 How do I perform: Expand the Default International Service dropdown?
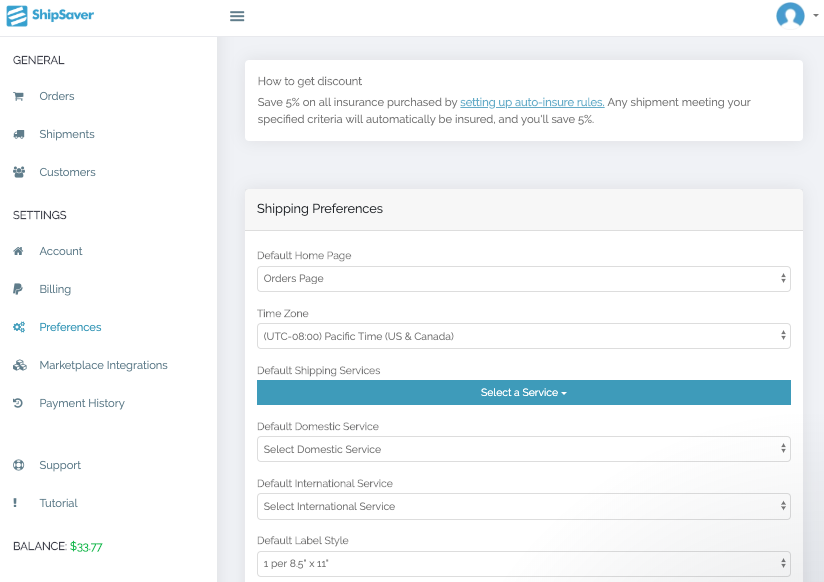[x=523, y=506]
